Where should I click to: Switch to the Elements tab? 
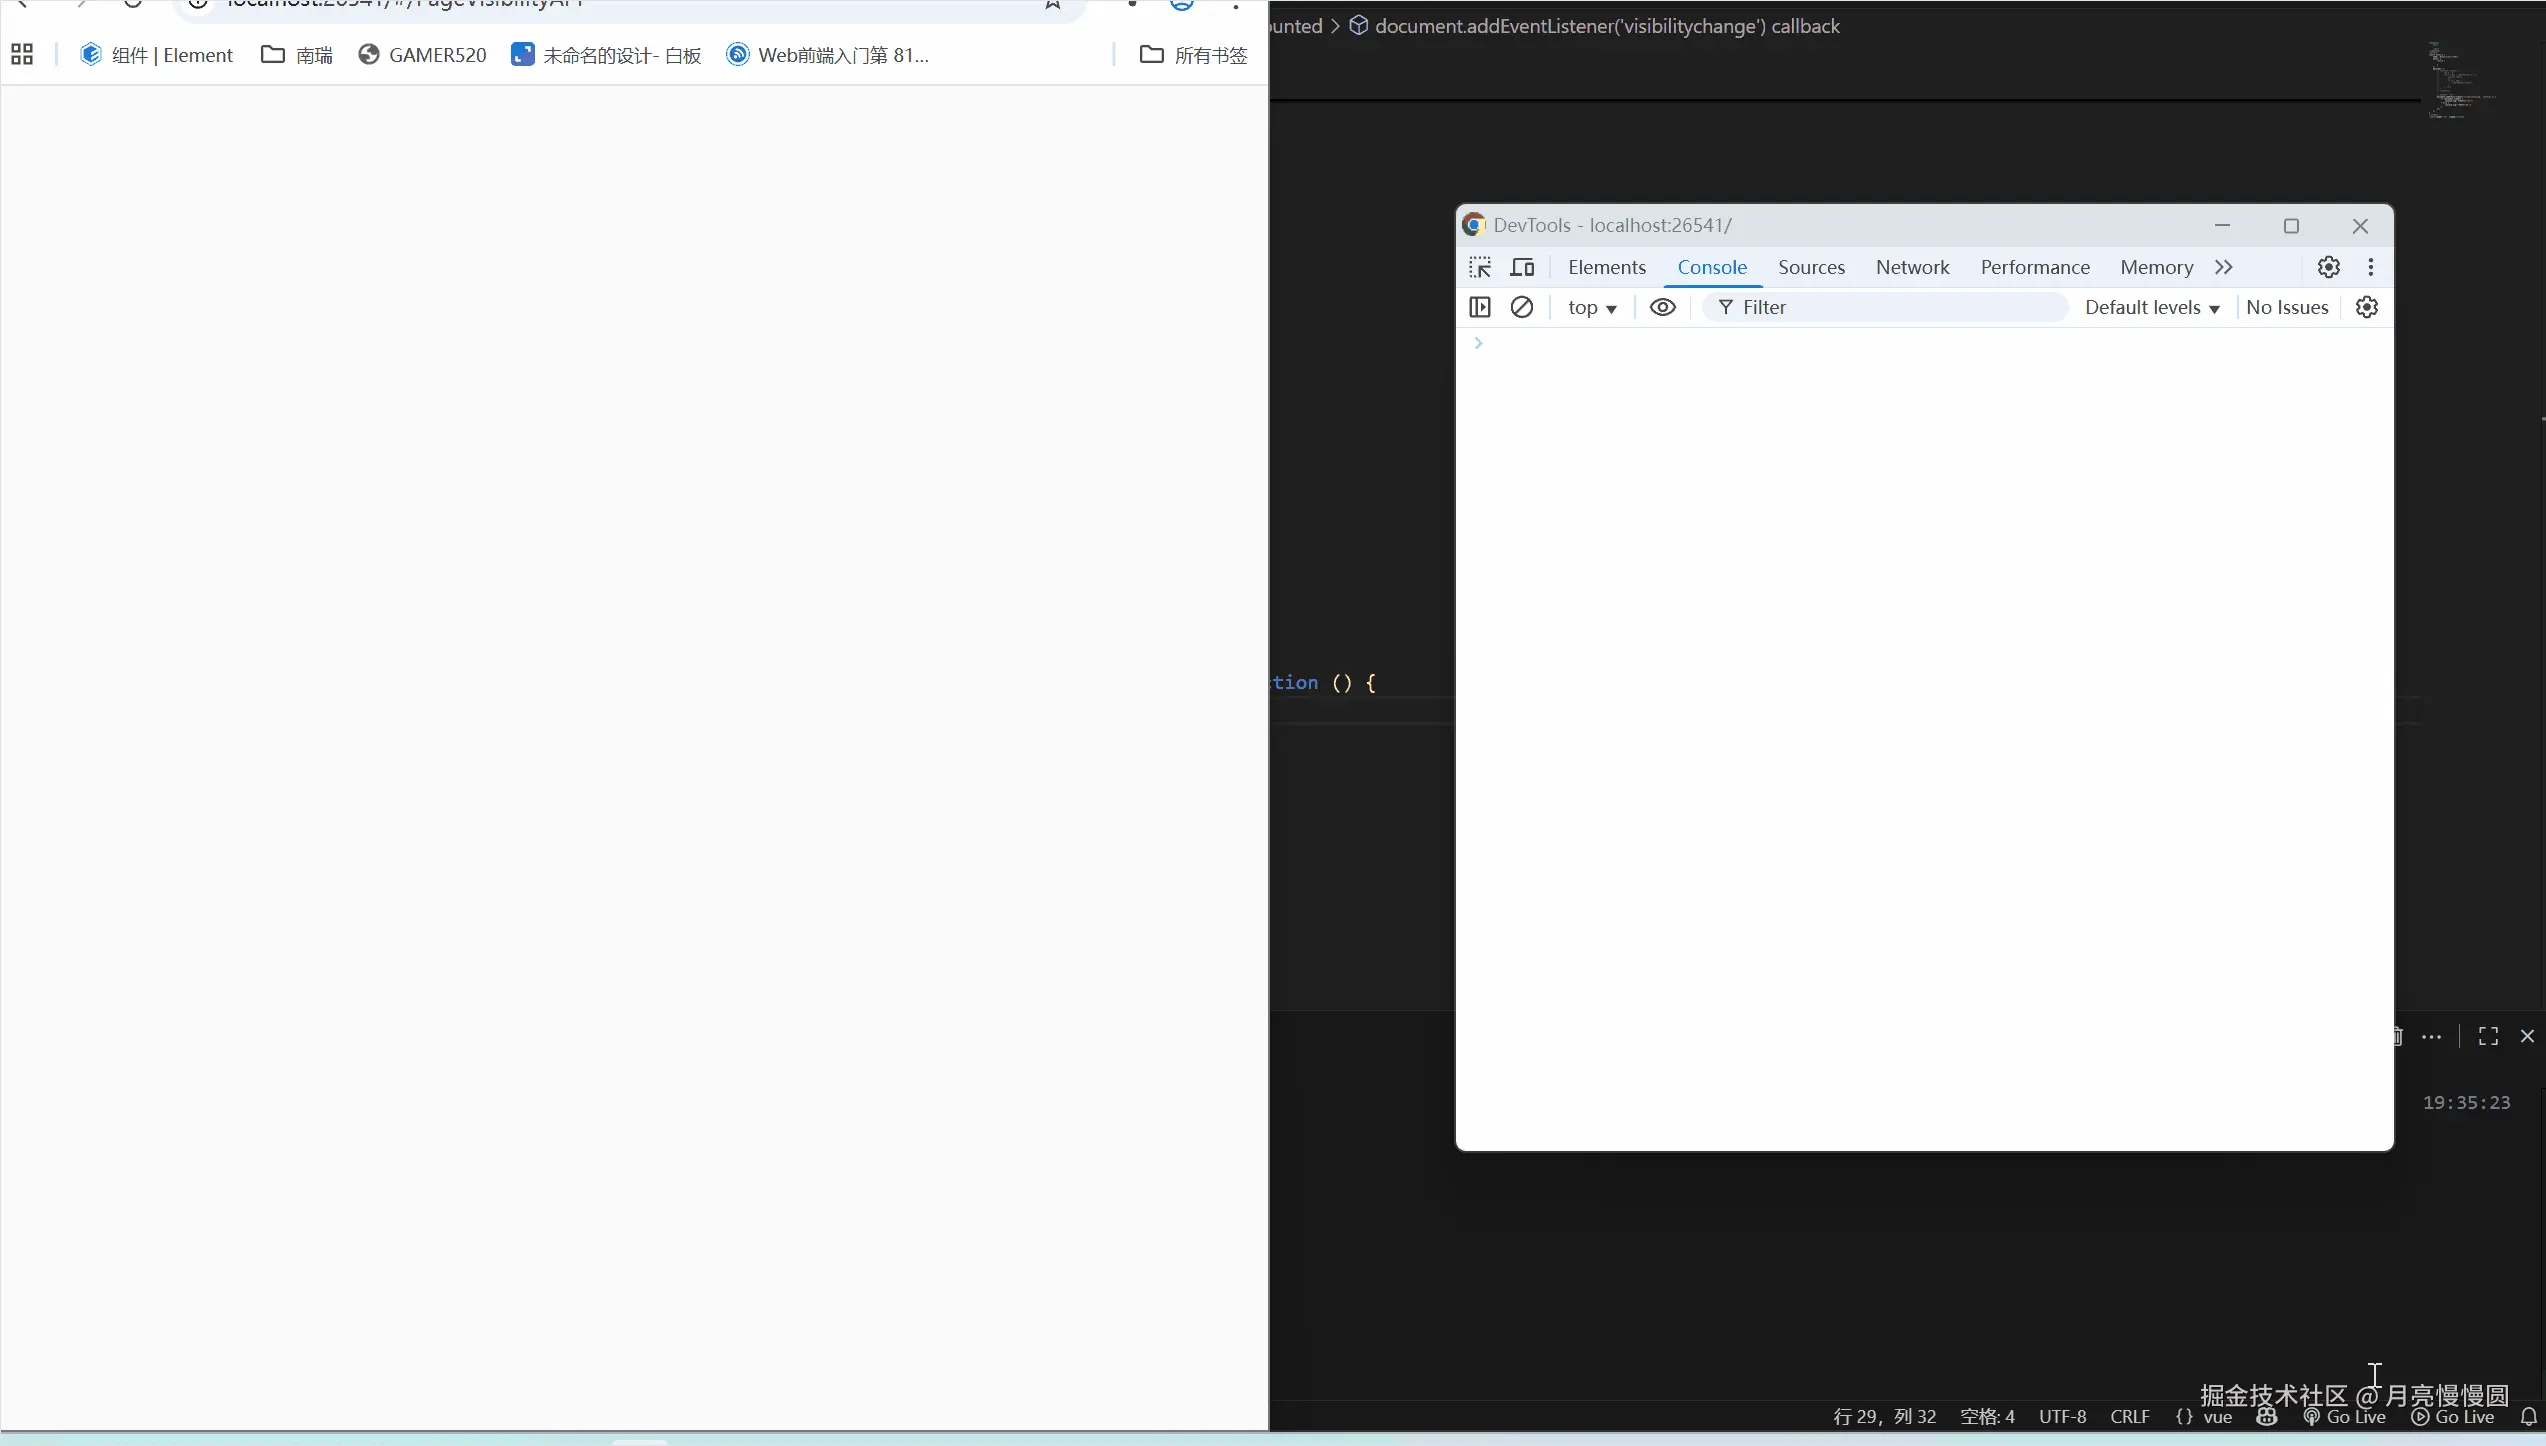pos(1607,267)
